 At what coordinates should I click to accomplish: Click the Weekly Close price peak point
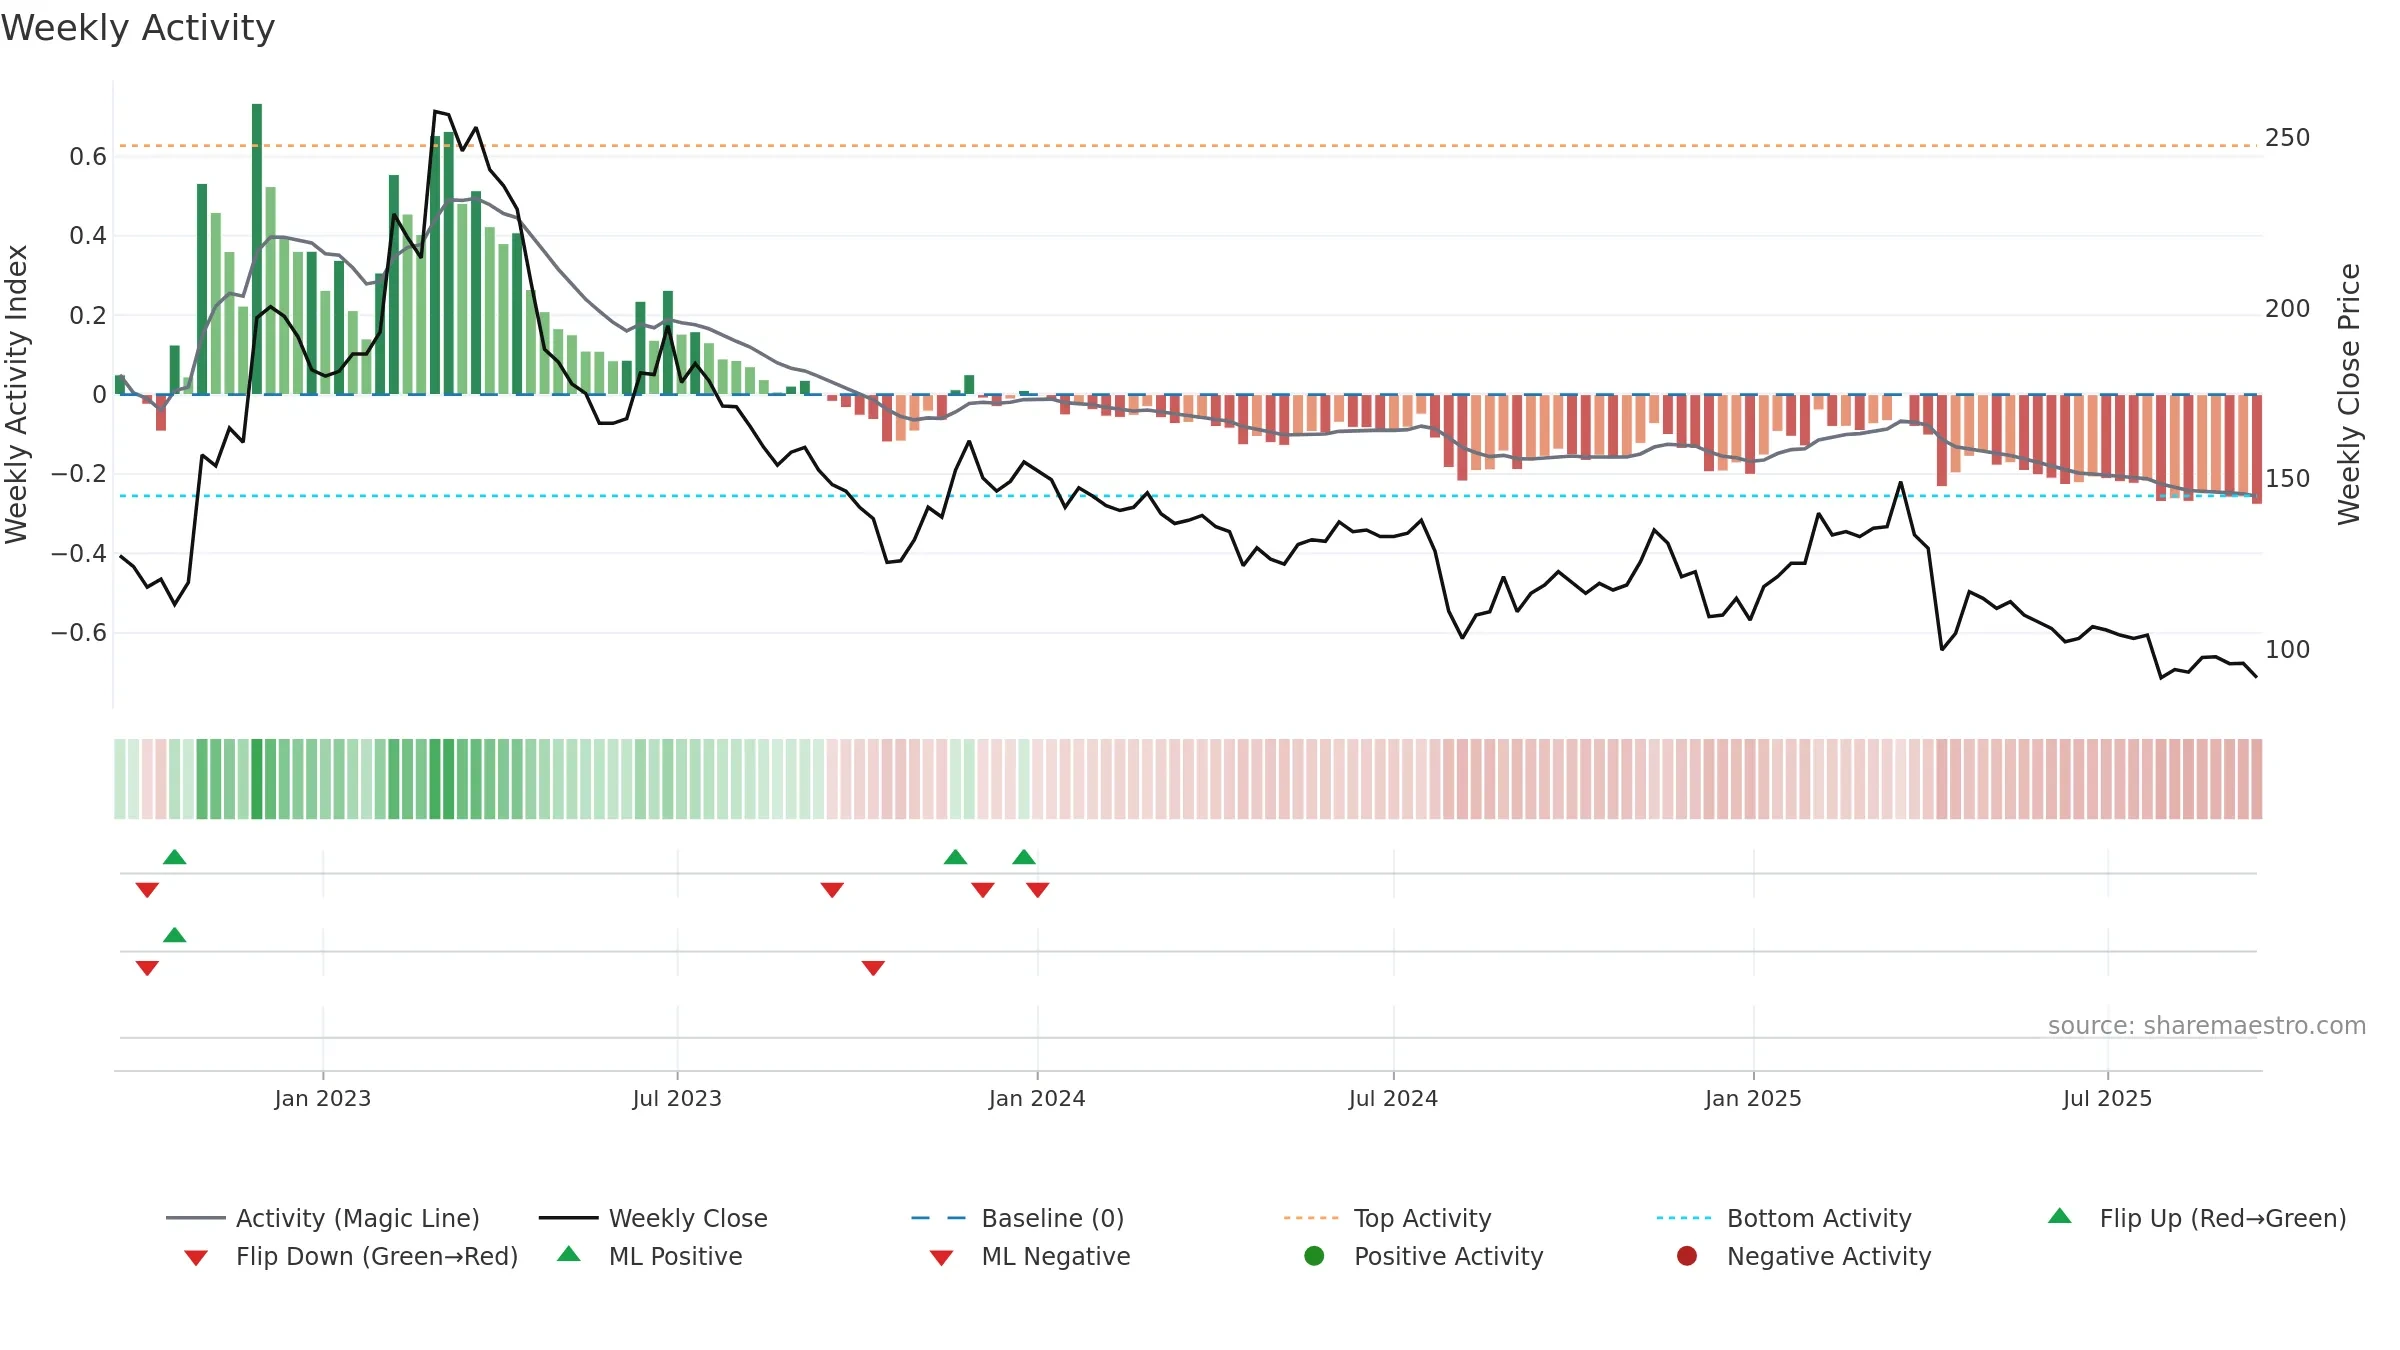(x=435, y=111)
